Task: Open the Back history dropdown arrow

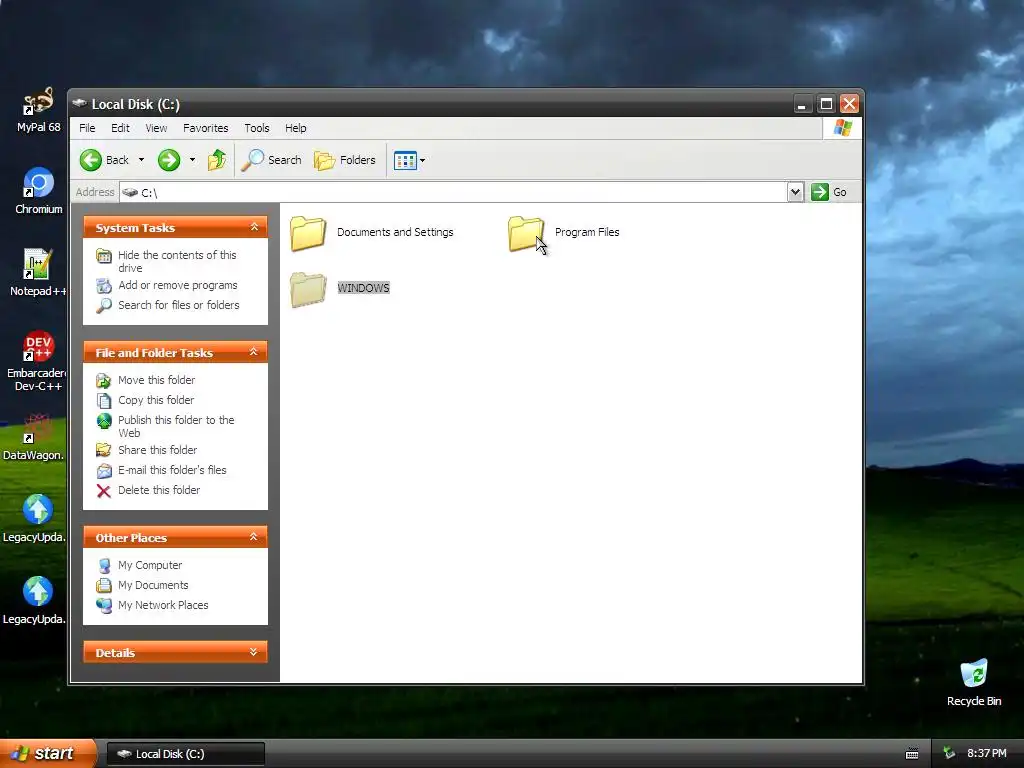Action: (141, 160)
